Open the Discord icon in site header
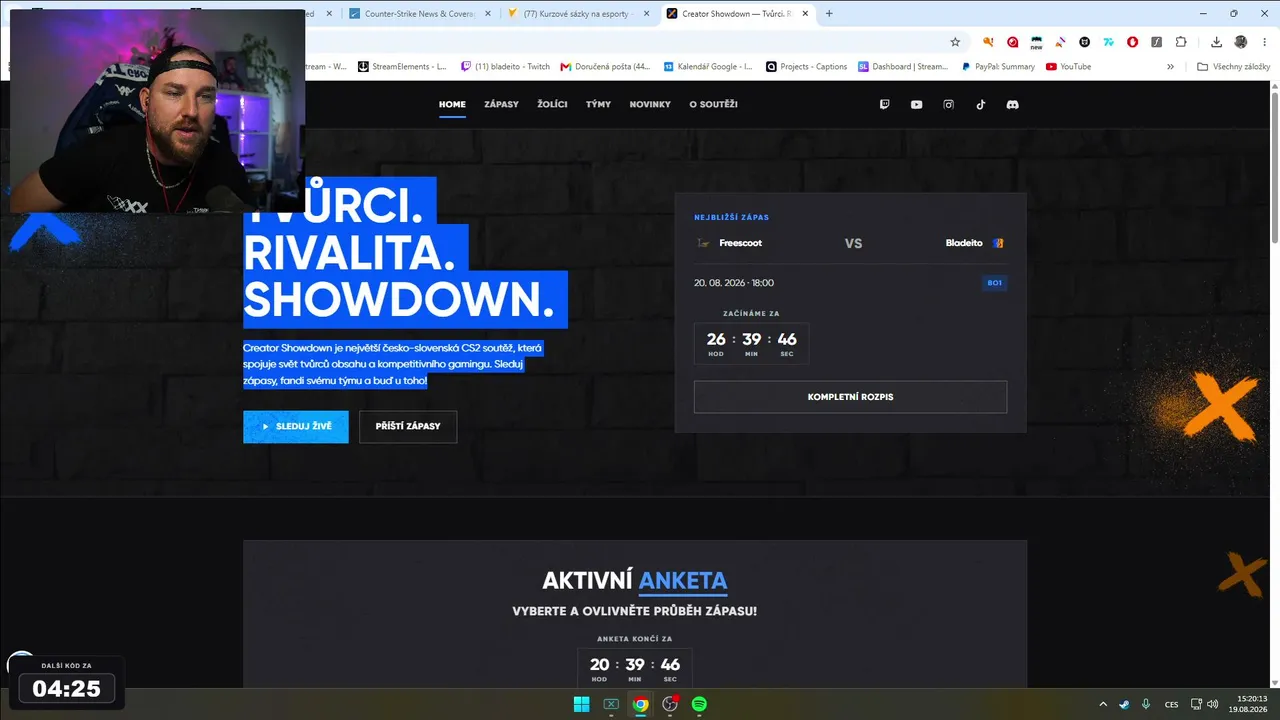 (x=1012, y=104)
